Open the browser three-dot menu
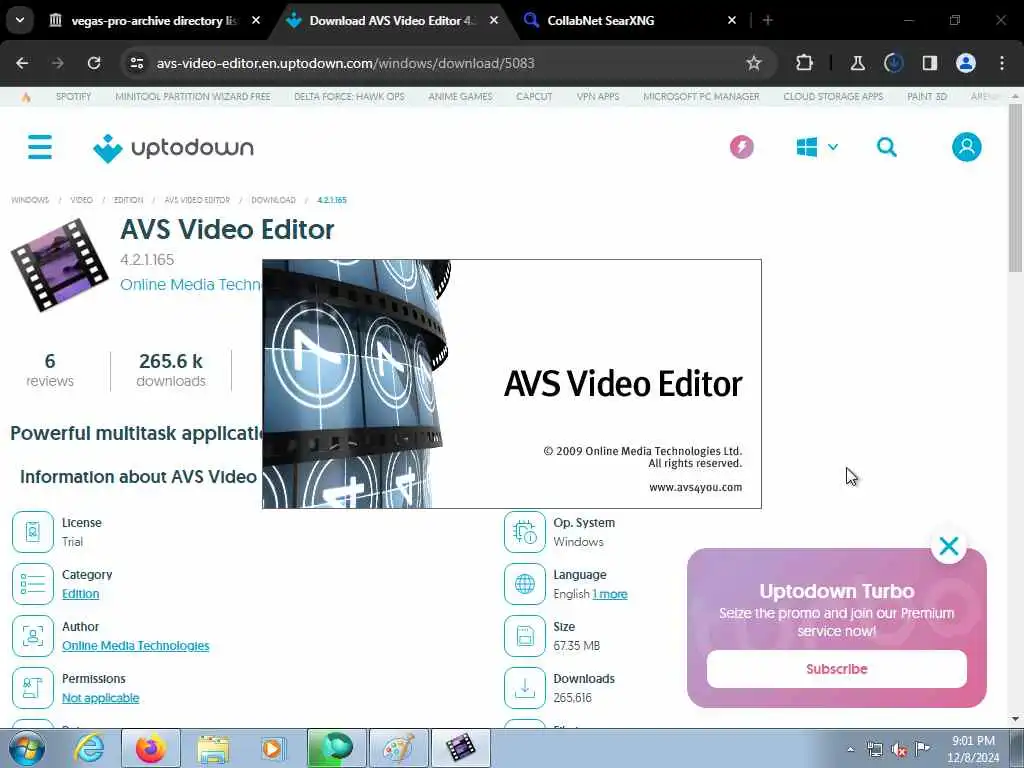The height and width of the screenshot is (768, 1024). 1002,63
